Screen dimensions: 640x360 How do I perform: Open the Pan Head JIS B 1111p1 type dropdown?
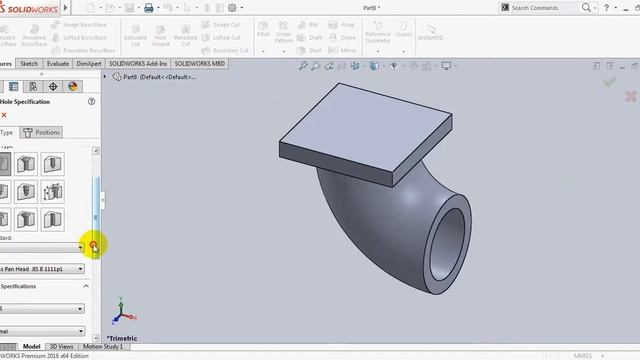click(x=42, y=269)
